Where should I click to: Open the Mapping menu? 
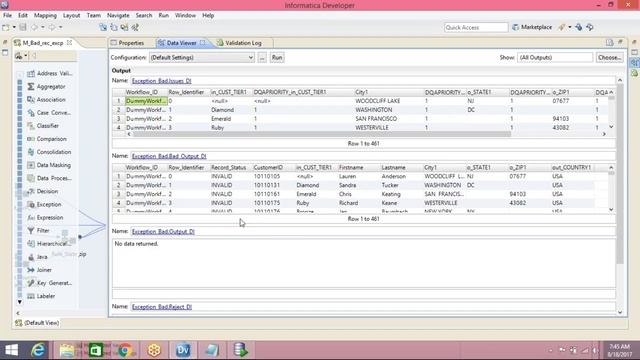[45, 15]
